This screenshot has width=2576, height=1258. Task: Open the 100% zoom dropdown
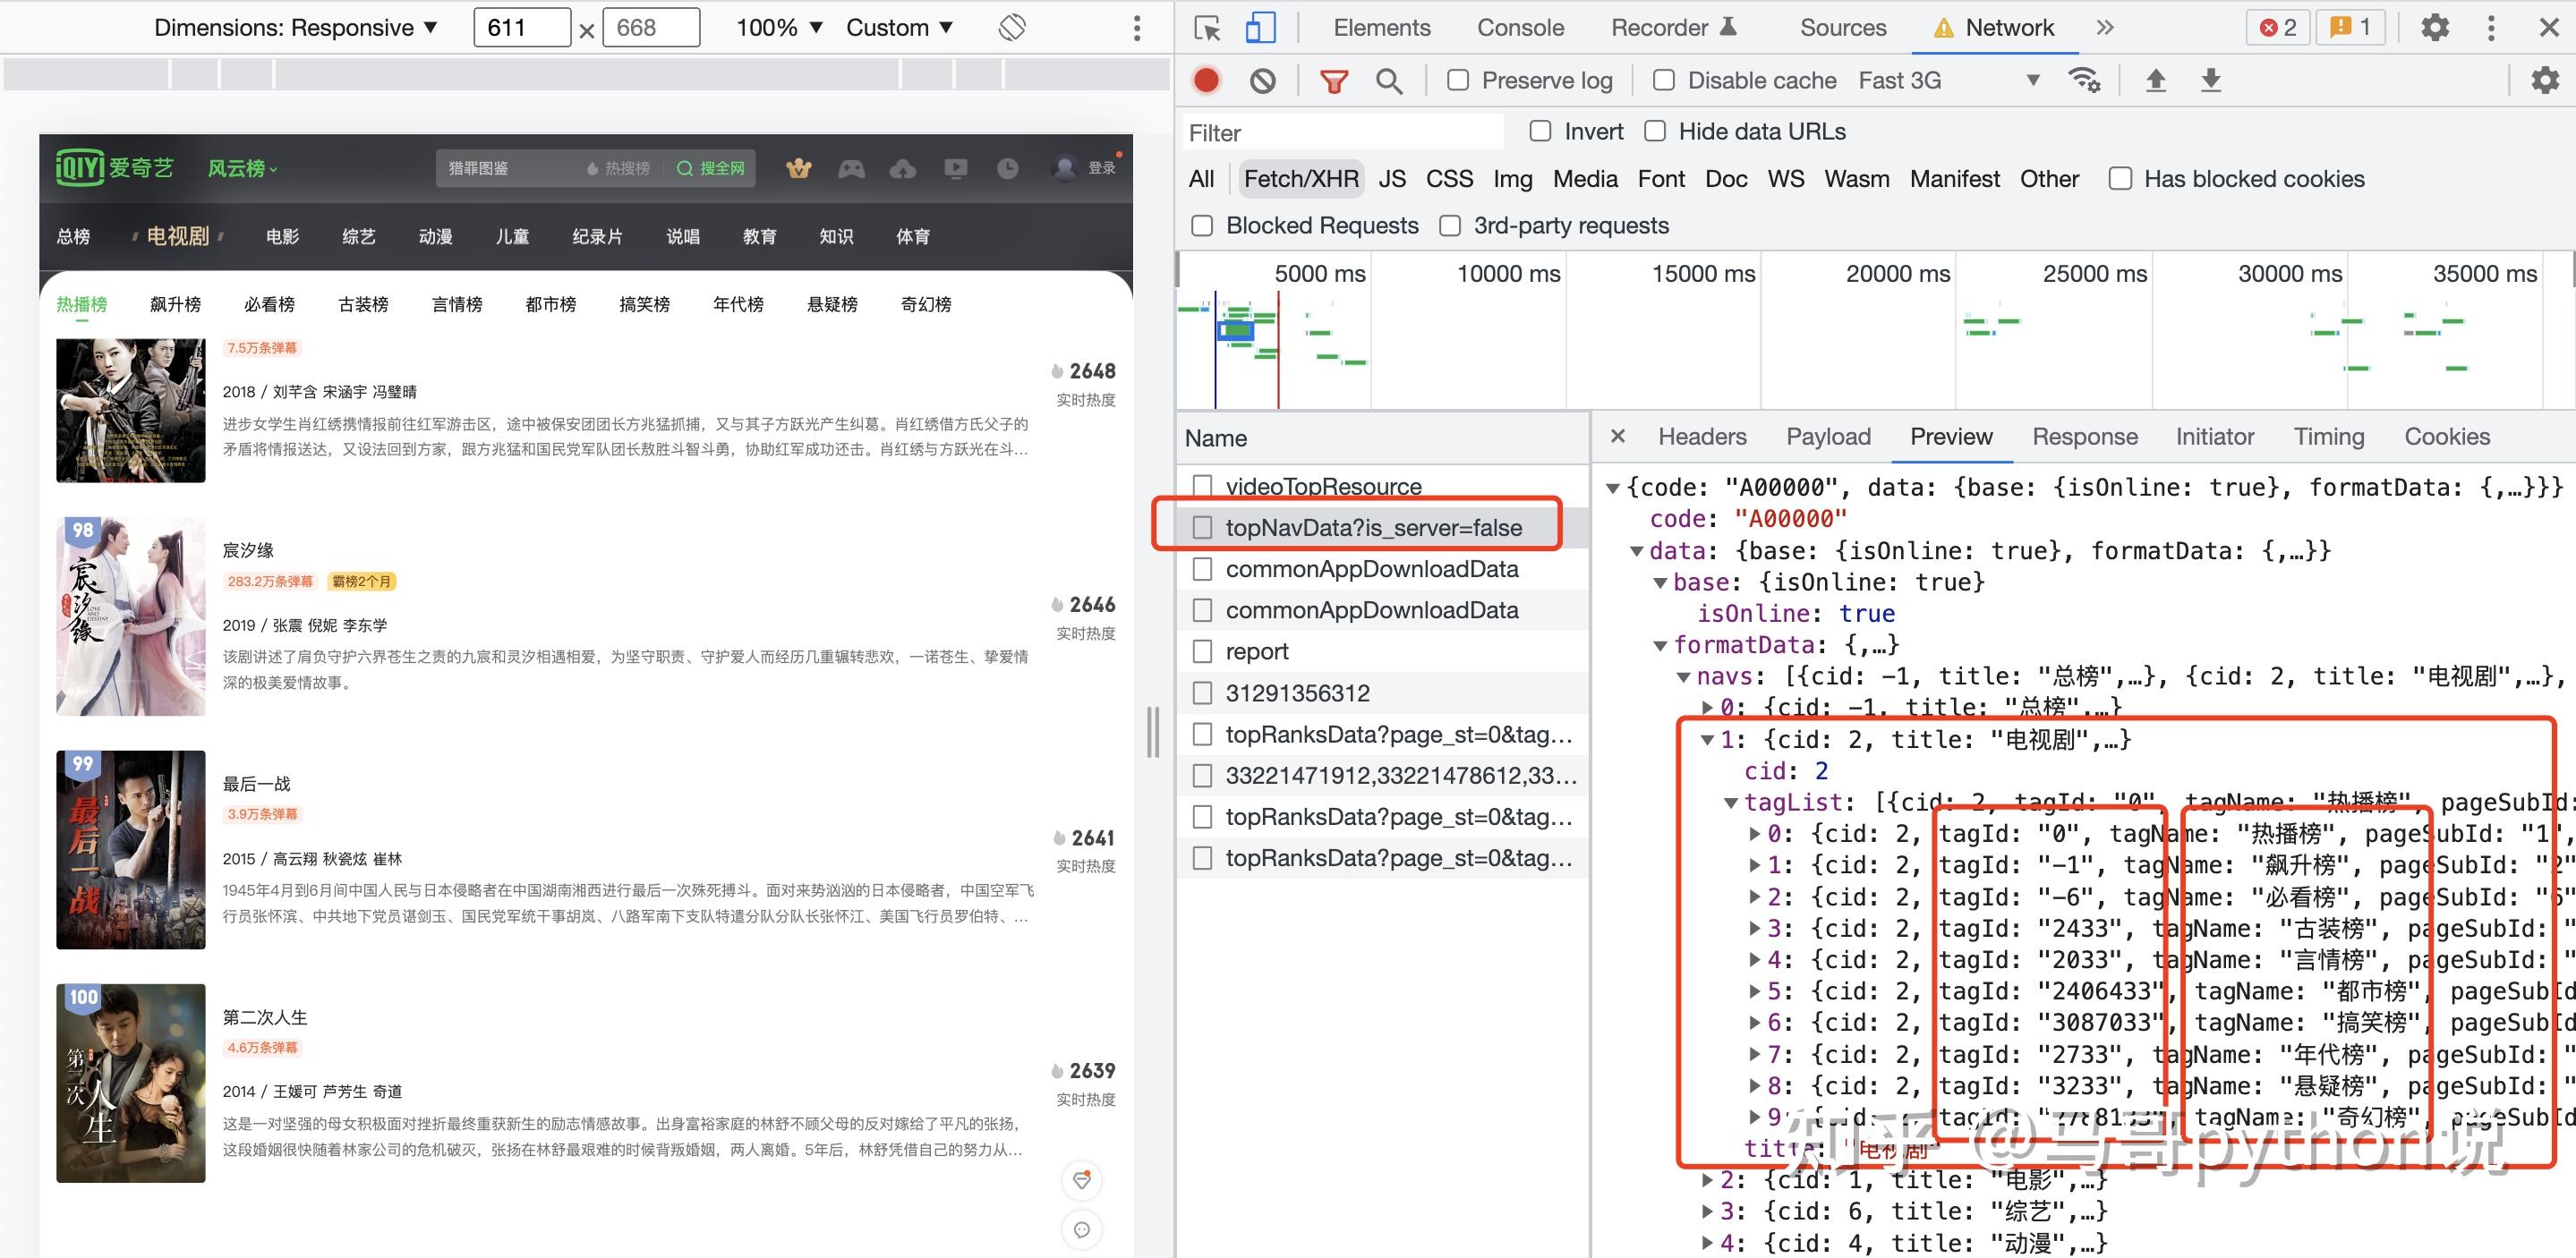(x=779, y=28)
